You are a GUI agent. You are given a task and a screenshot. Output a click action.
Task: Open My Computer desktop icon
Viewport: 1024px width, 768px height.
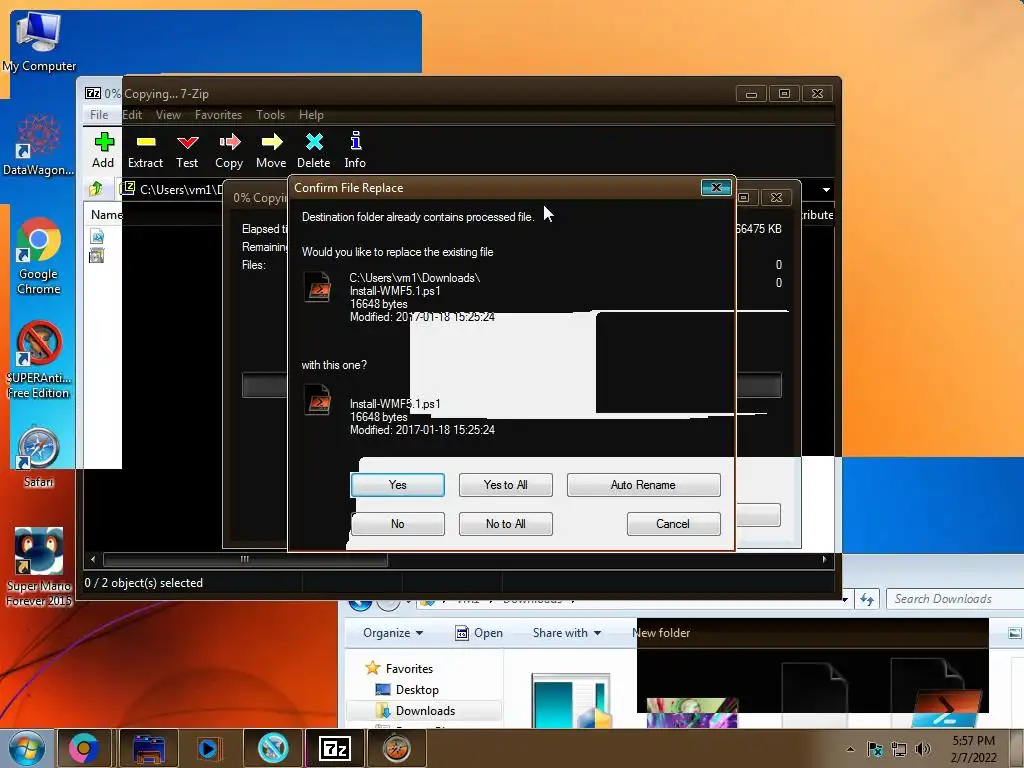pos(39,41)
